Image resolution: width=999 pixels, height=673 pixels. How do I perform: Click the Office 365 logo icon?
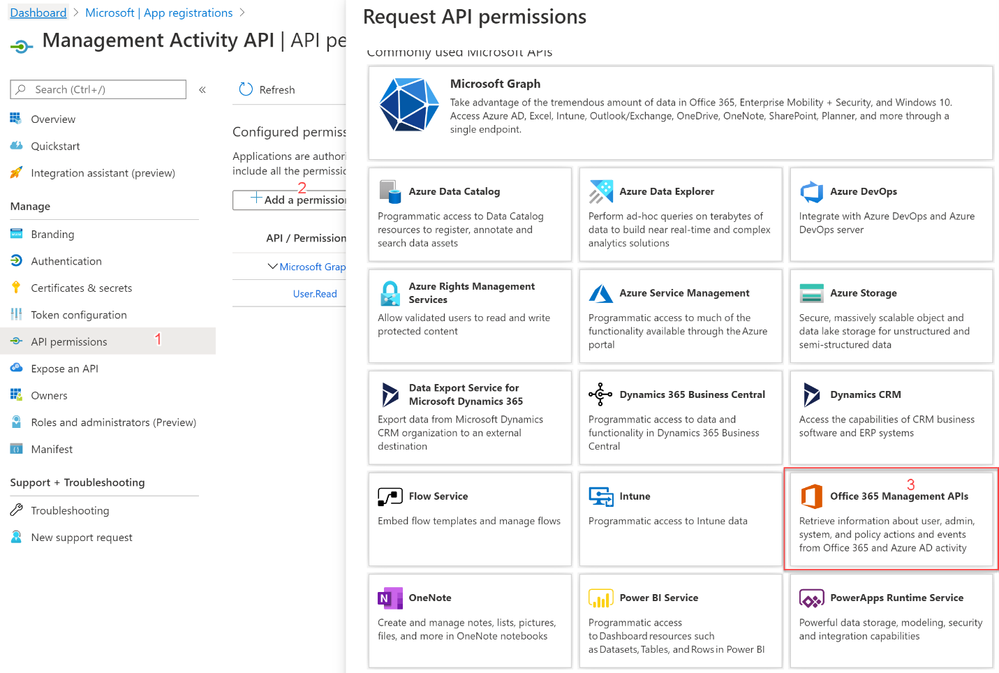(811, 496)
